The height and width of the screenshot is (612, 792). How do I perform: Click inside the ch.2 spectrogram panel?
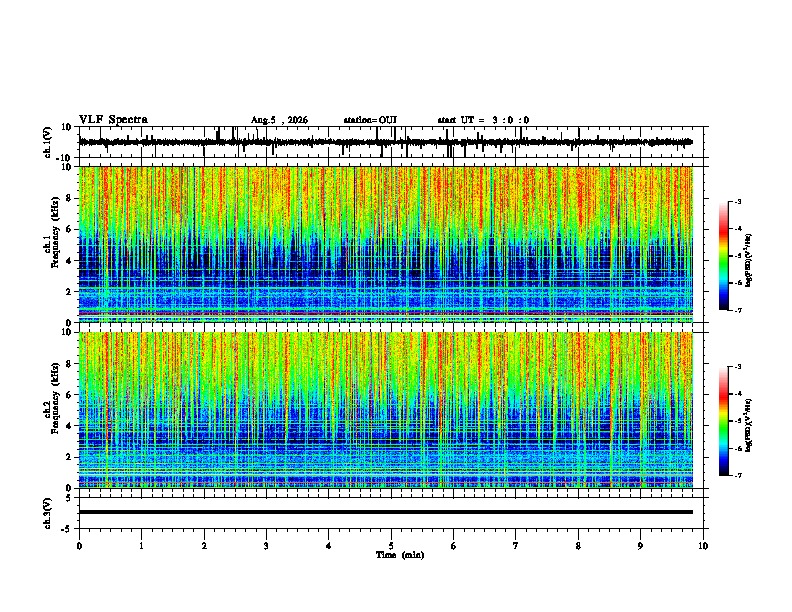[386, 410]
